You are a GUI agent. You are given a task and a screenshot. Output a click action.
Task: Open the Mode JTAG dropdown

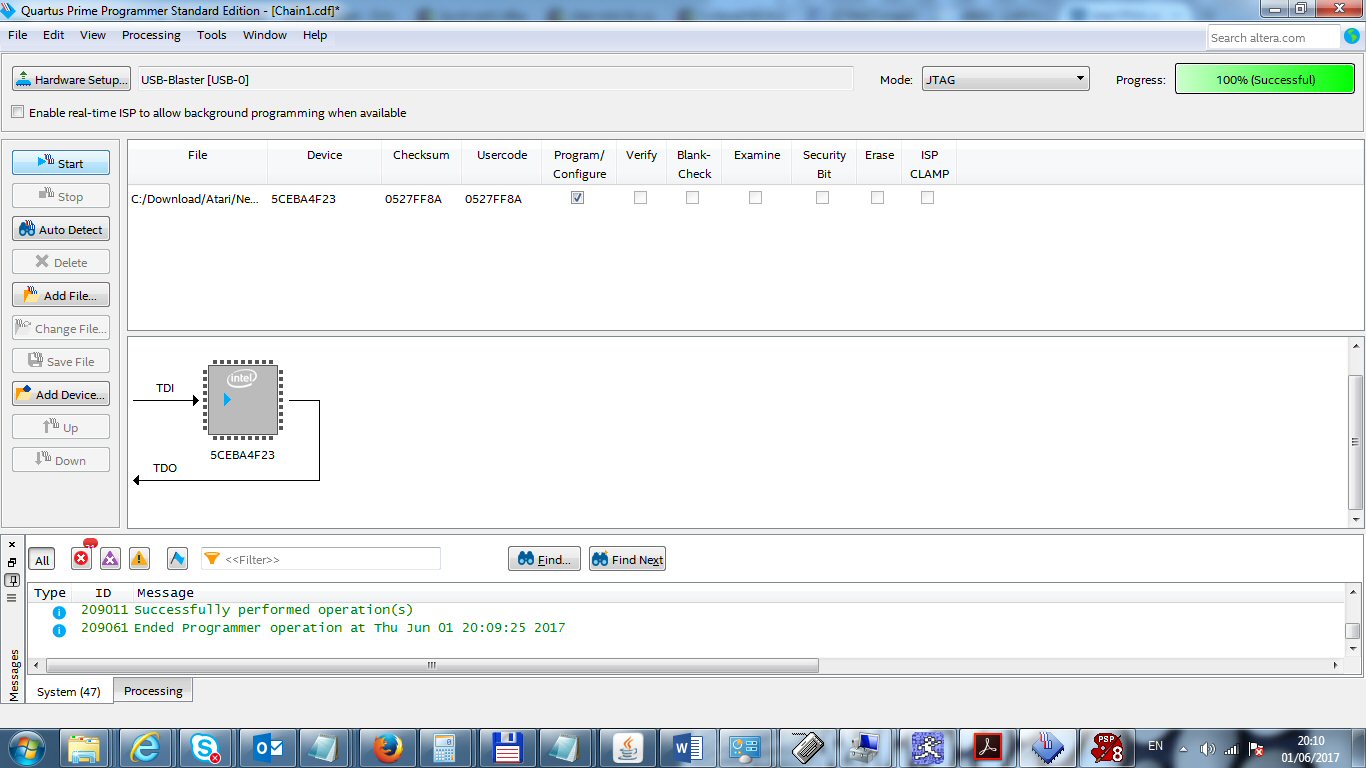click(1005, 79)
